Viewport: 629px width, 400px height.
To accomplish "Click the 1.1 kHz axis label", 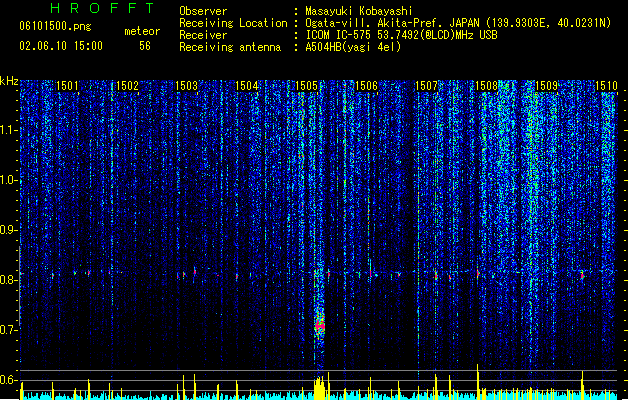I will (x=8, y=130).
